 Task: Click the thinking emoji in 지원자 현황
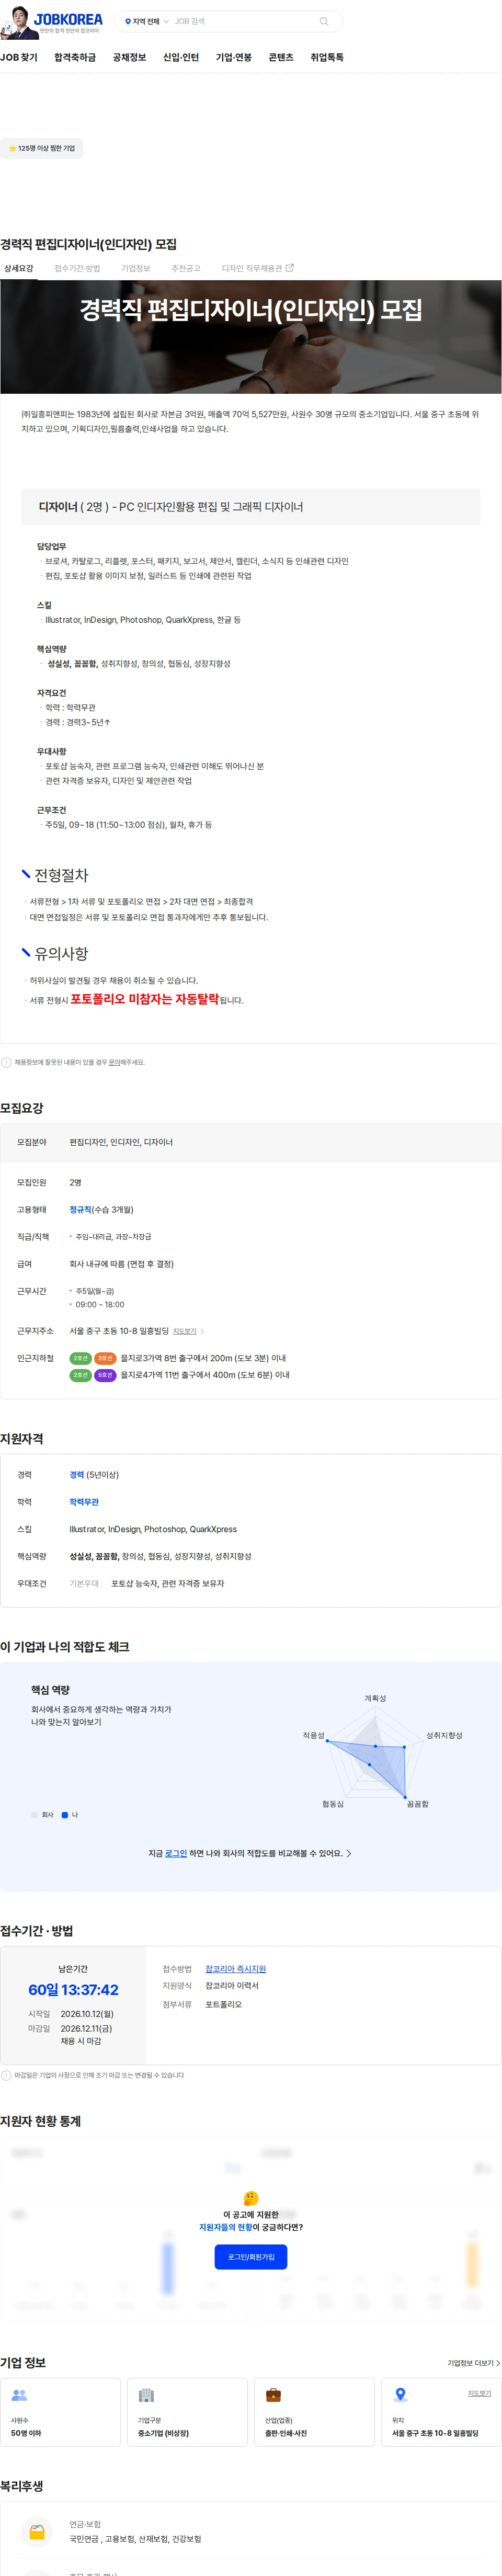pyautogui.click(x=251, y=2198)
